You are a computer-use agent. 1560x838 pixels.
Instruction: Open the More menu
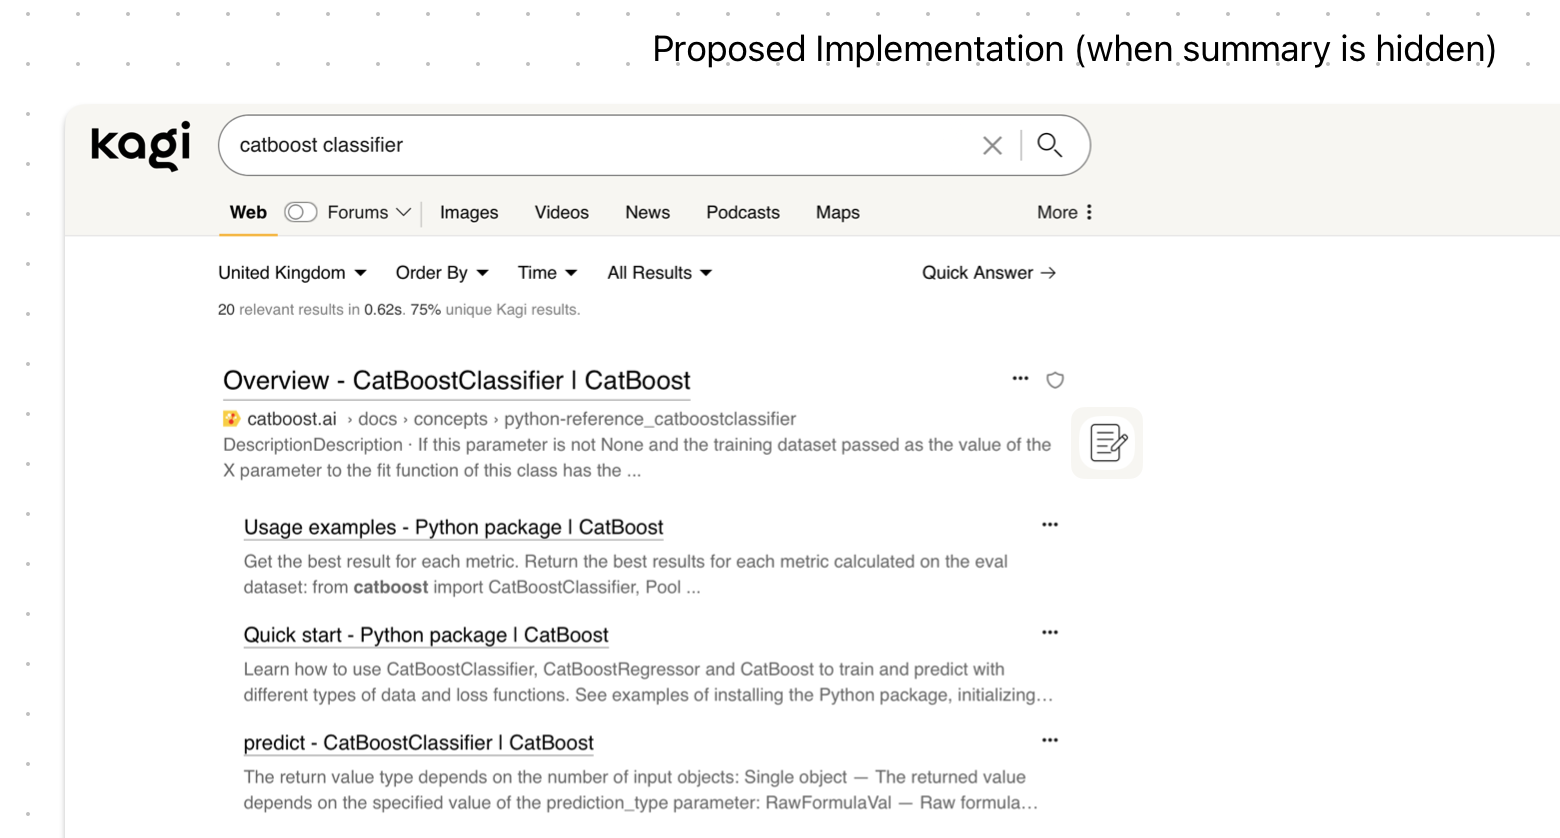(1065, 213)
